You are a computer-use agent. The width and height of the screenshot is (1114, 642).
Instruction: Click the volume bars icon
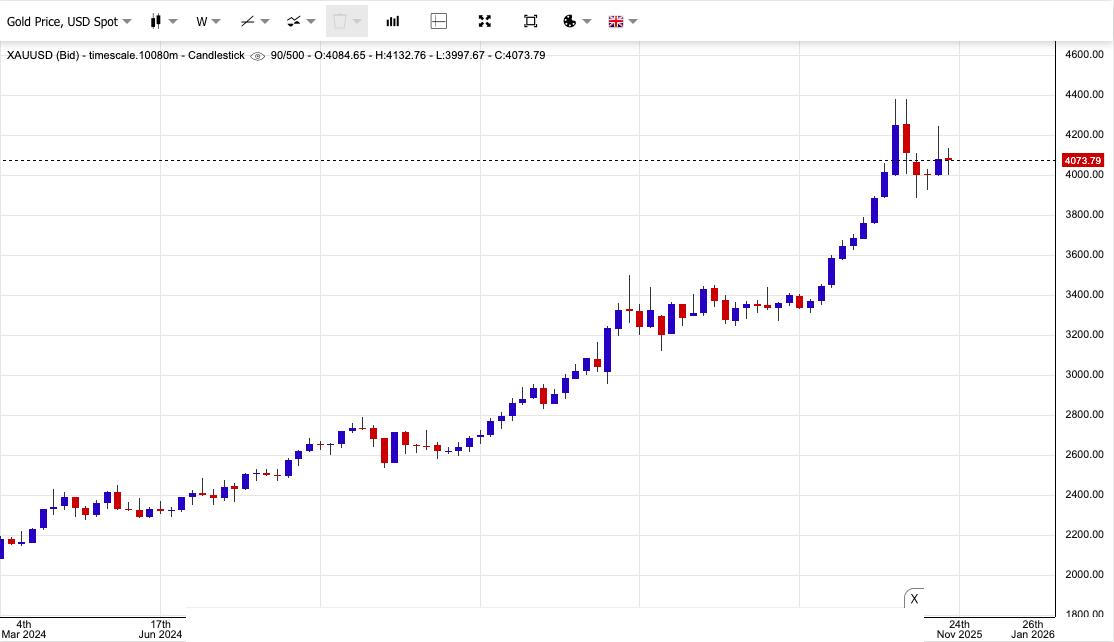point(393,21)
